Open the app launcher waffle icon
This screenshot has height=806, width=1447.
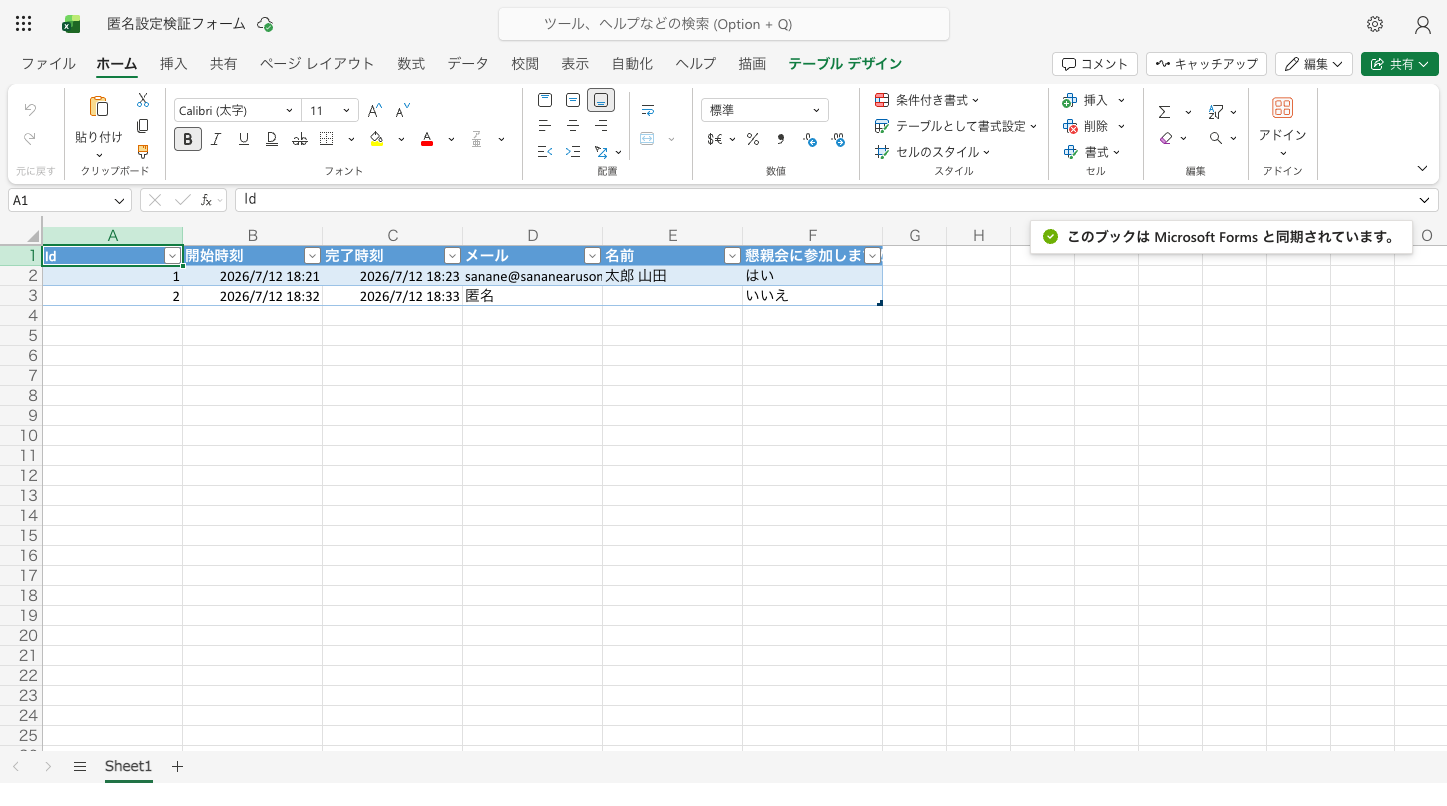(x=24, y=24)
